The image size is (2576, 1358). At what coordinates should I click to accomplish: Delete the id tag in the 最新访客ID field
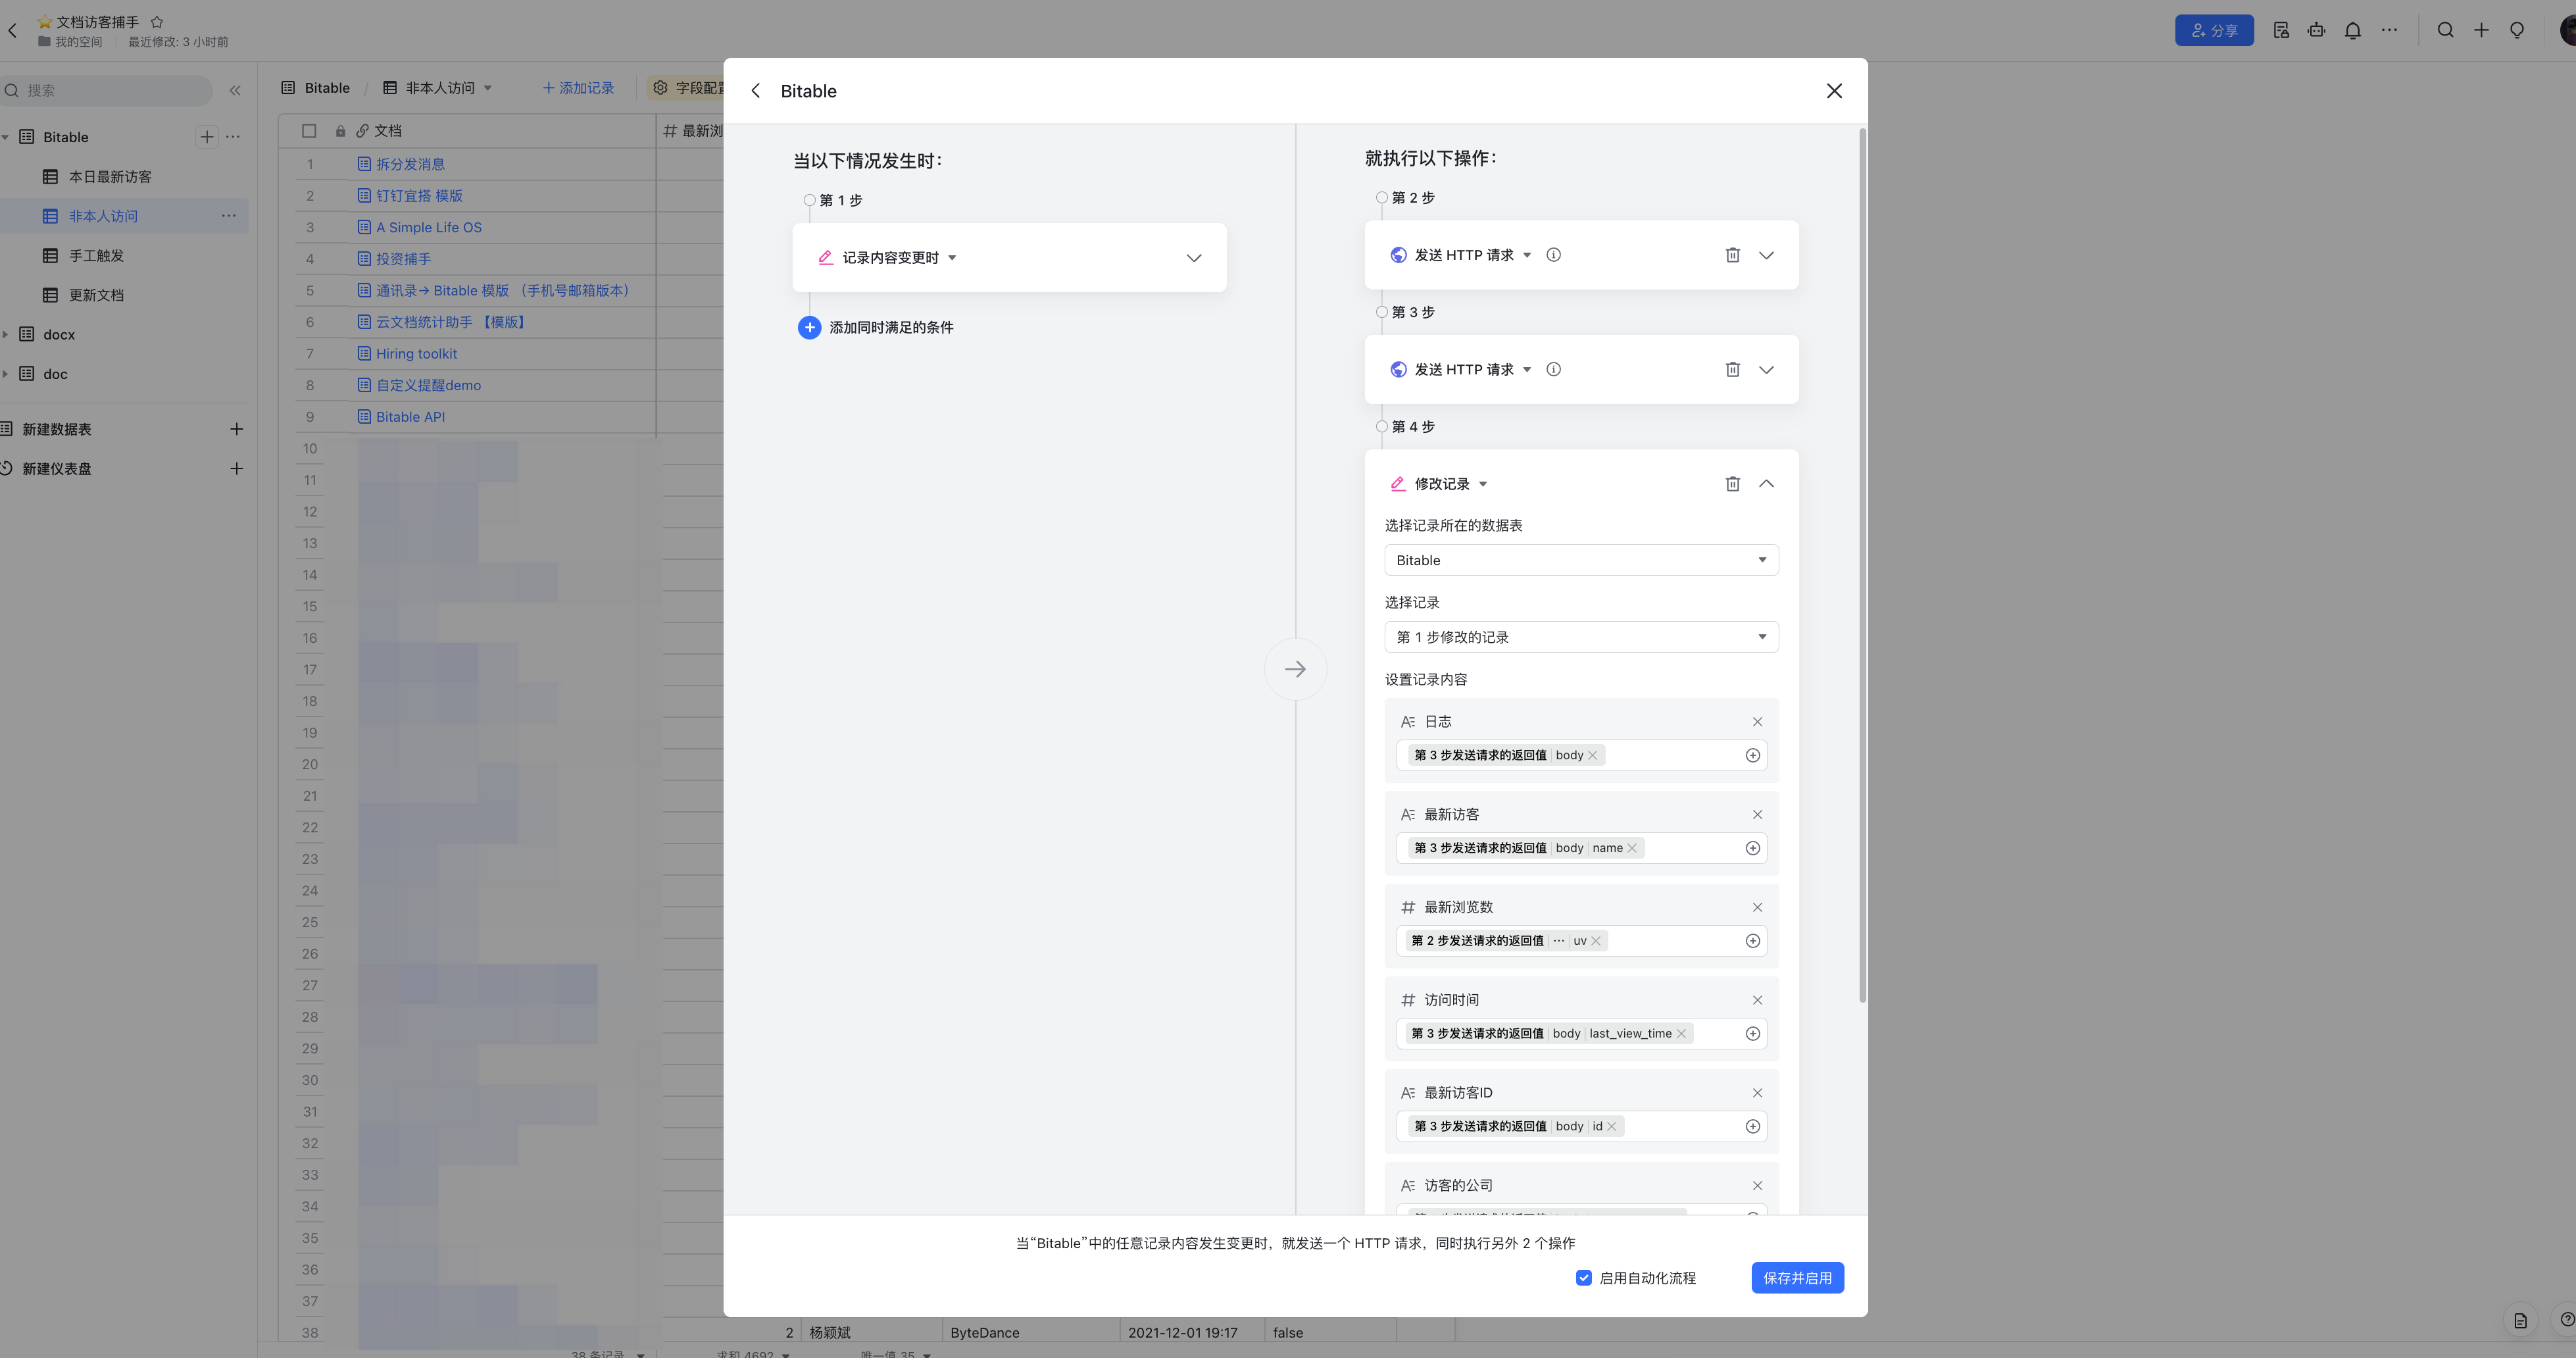(1612, 1127)
